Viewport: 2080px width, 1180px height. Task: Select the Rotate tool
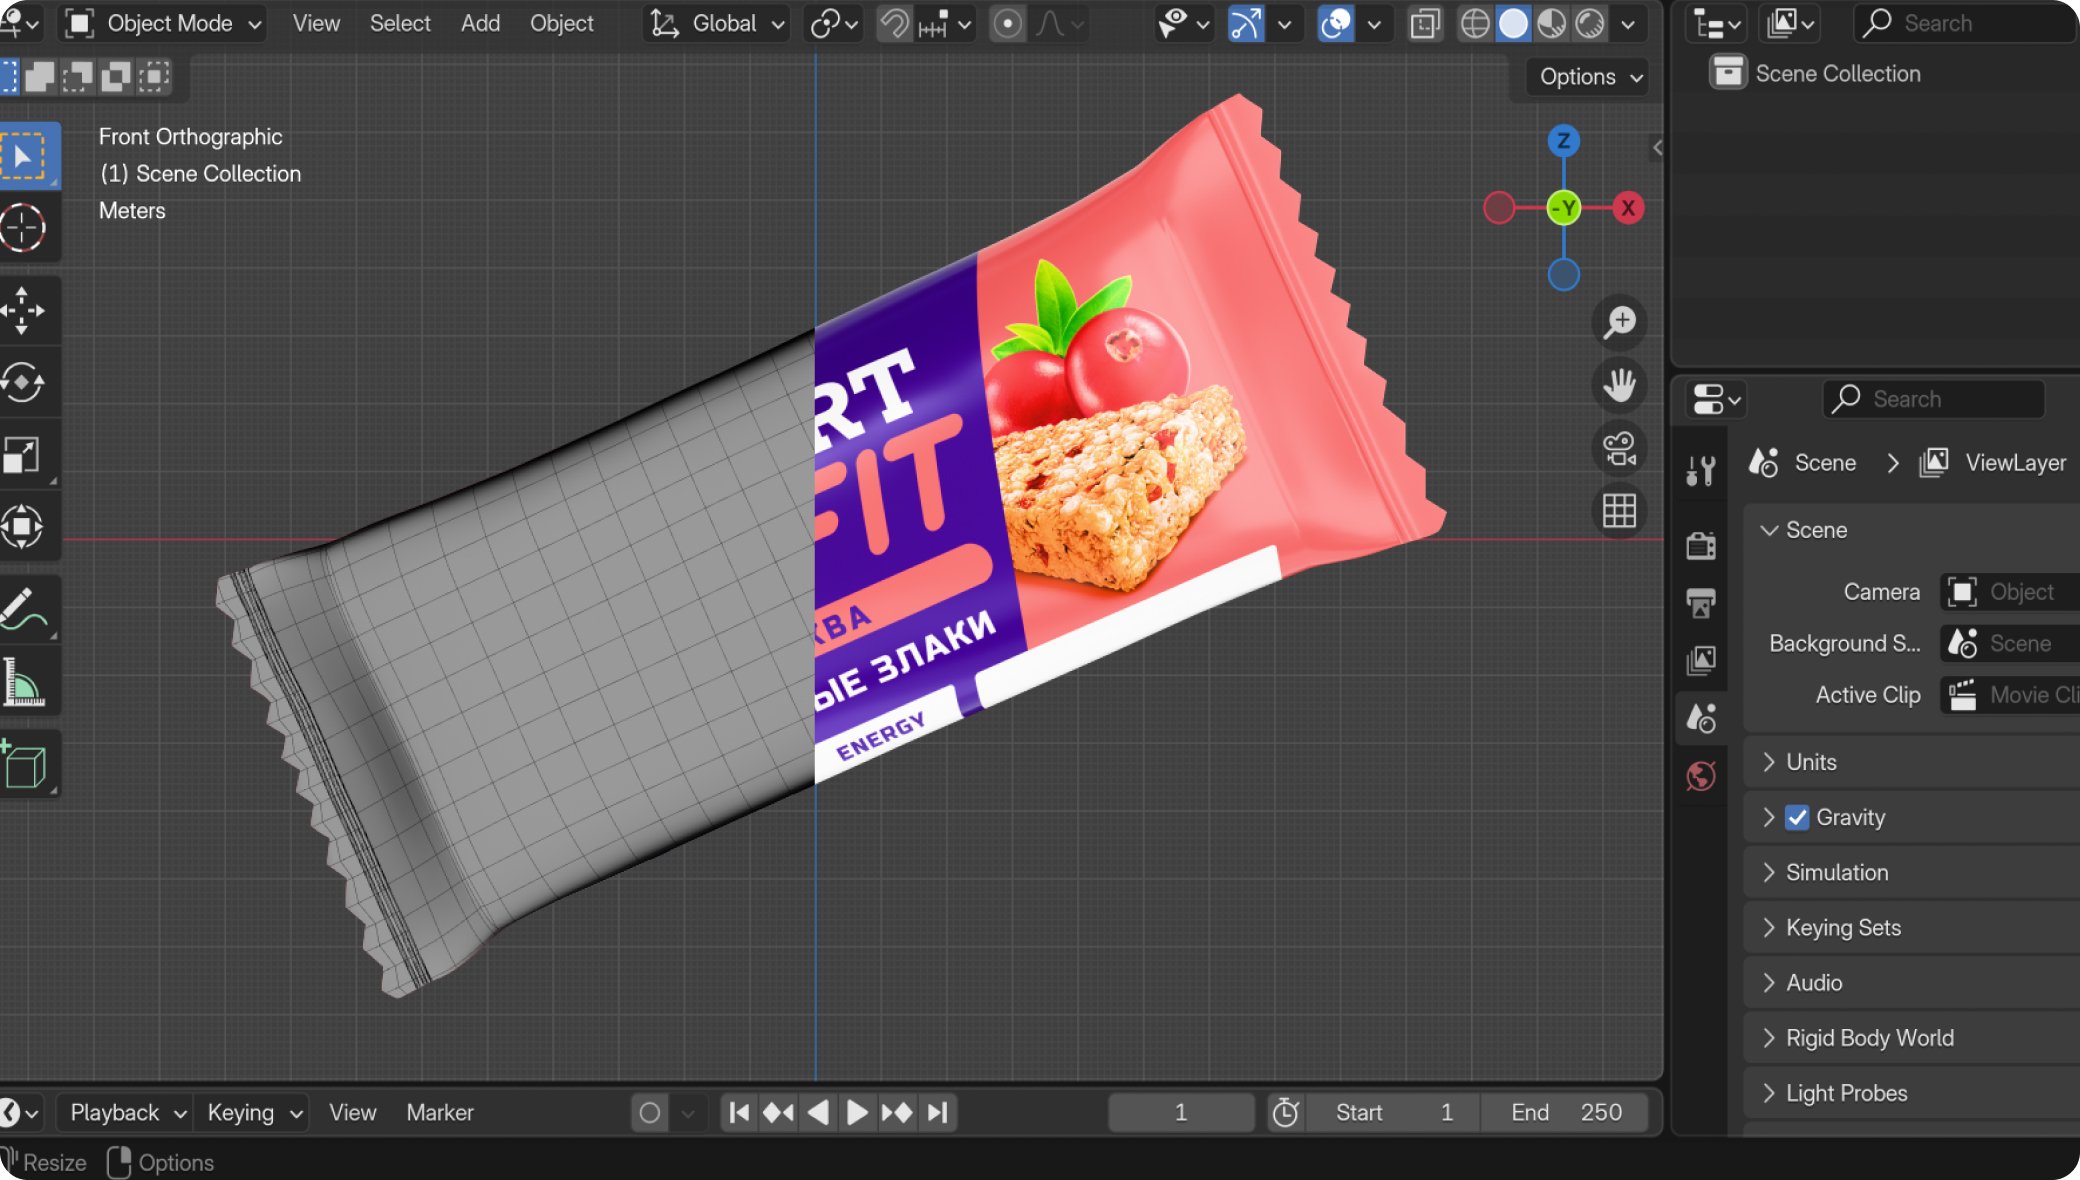tap(24, 382)
